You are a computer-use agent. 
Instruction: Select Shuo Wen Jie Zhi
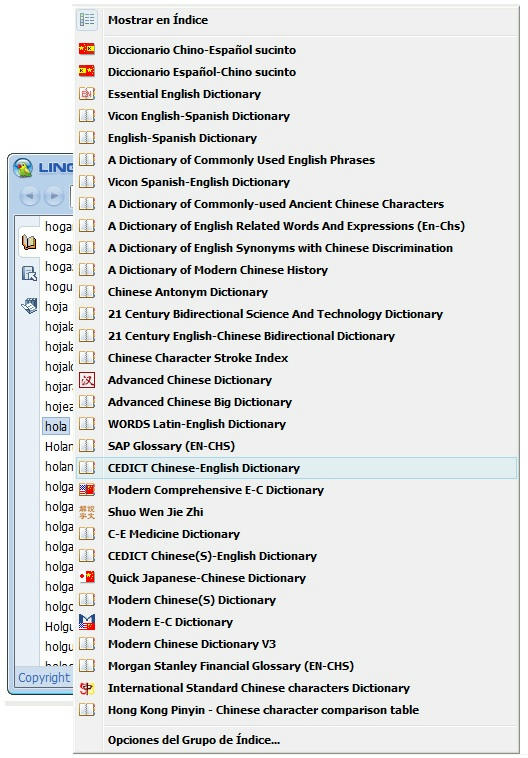click(x=296, y=512)
